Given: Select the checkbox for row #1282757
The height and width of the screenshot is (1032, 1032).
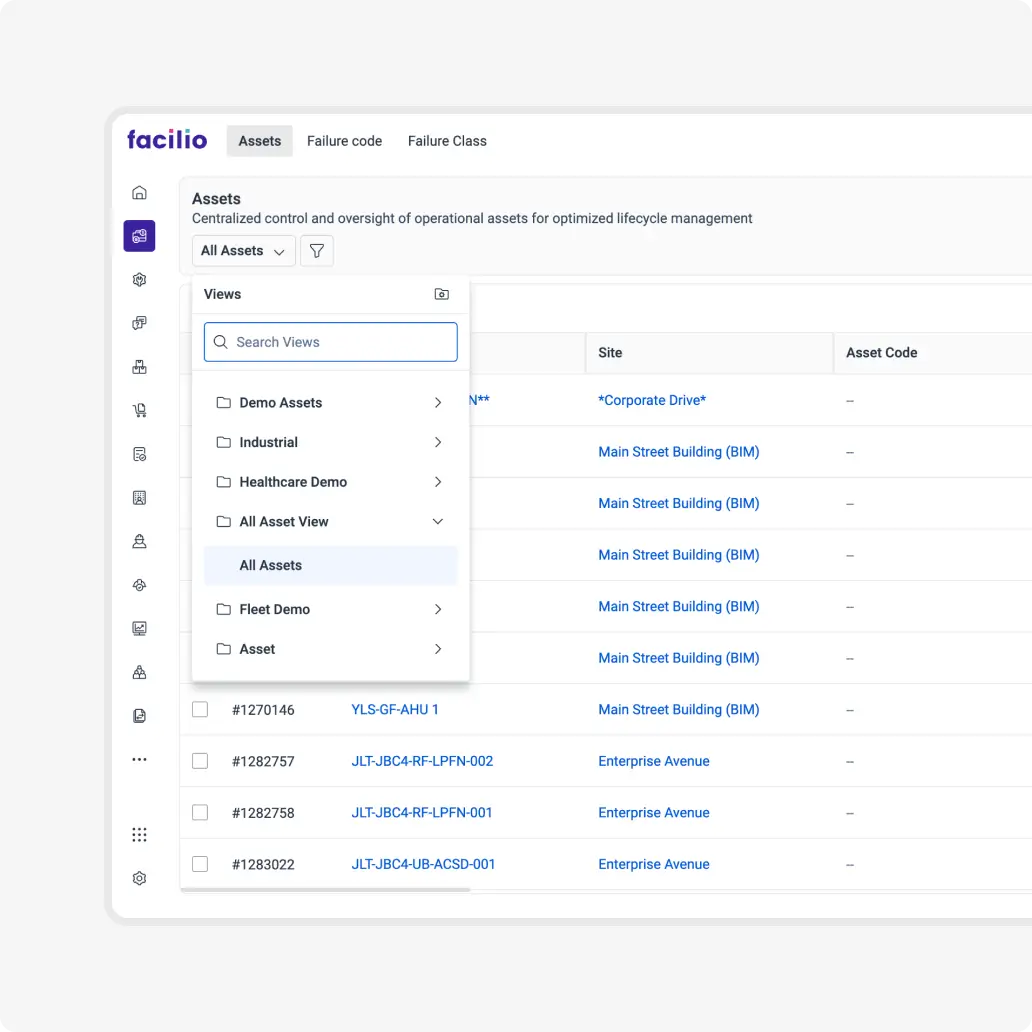Looking at the screenshot, I should [x=199, y=760].
